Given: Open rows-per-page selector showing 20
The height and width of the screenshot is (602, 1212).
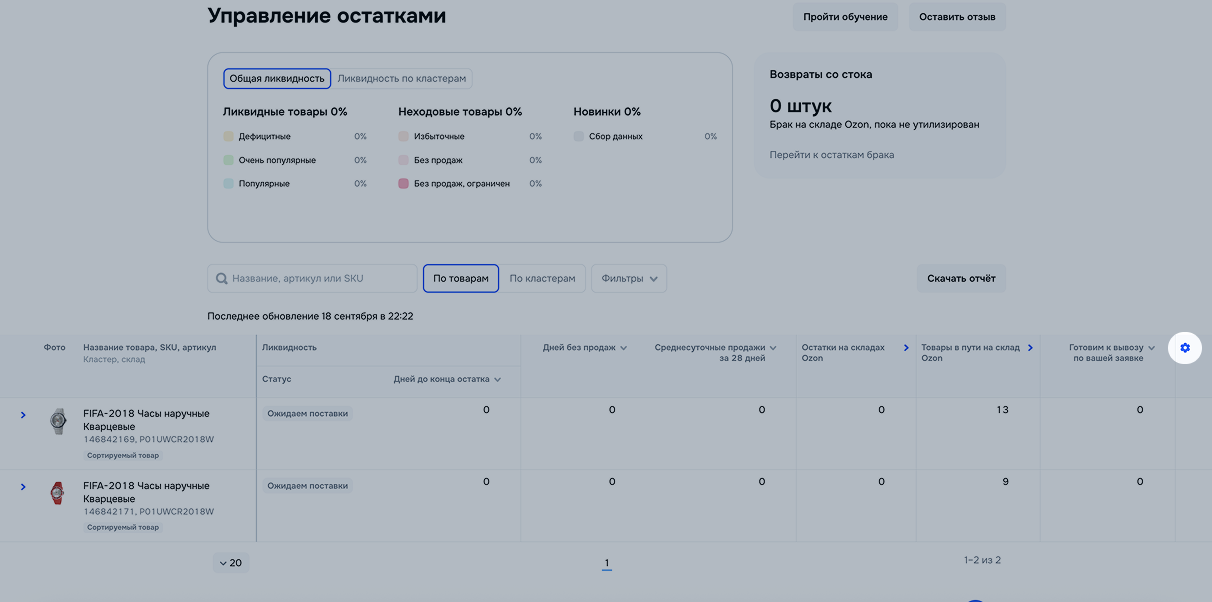Looking at the screenshot, I should [x=230, y=563].
